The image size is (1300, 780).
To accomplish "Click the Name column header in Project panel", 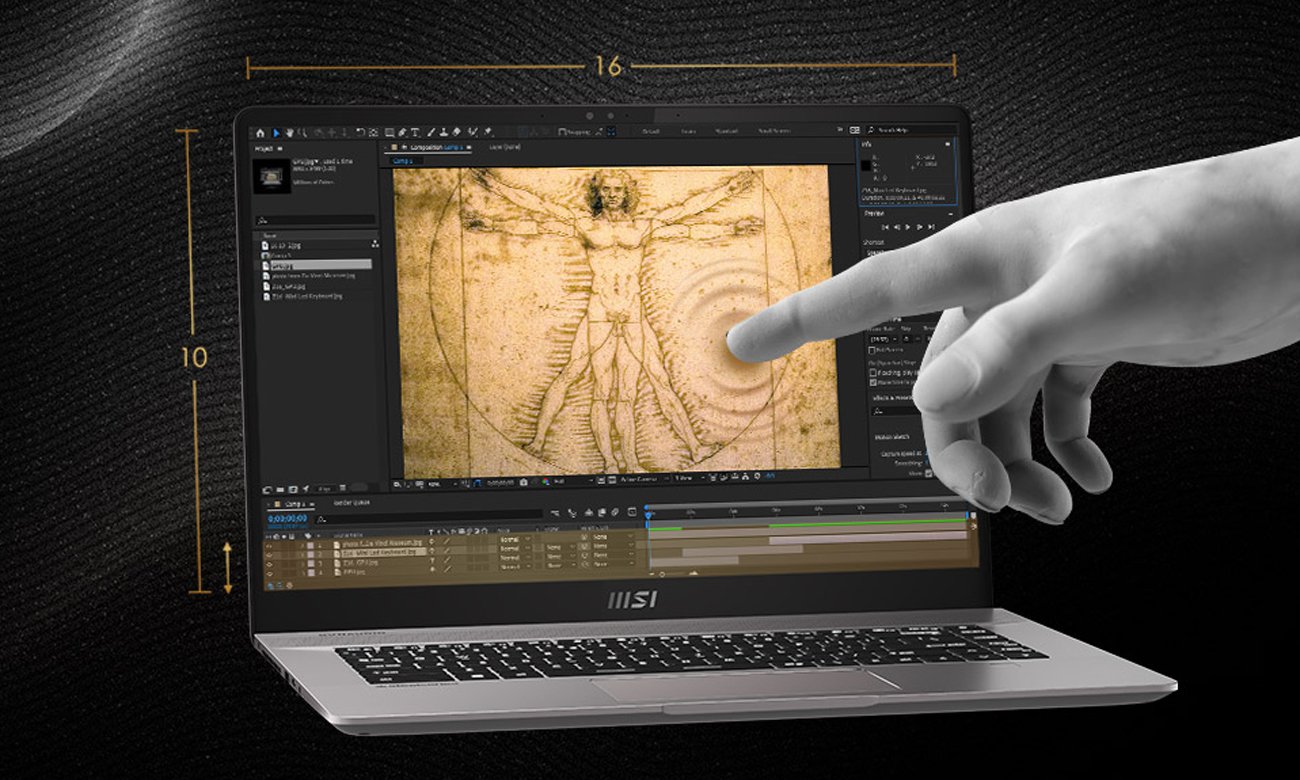I will tap(269, 235).
